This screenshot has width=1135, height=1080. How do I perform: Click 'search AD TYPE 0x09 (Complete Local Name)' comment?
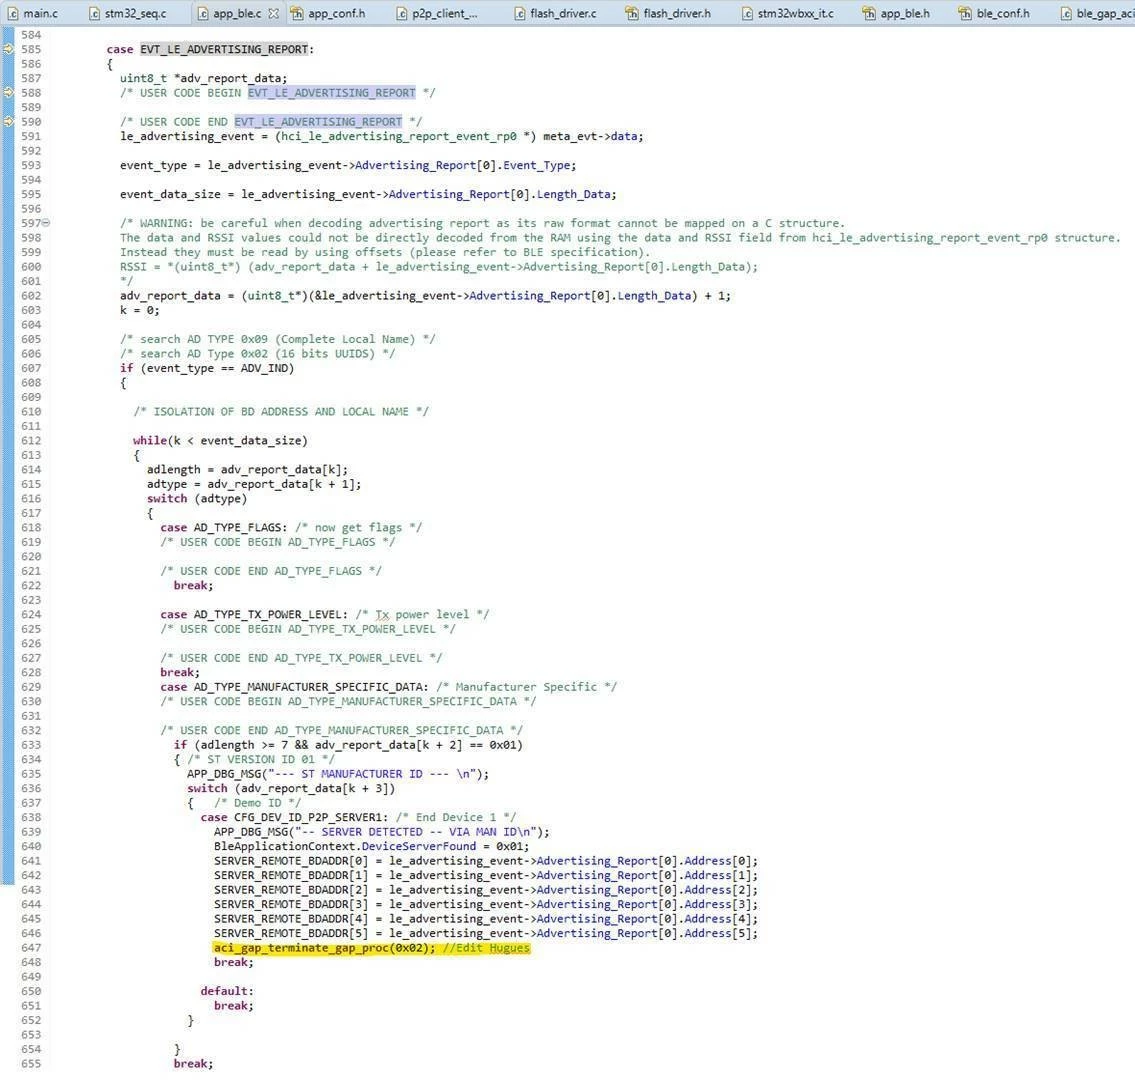277,339
